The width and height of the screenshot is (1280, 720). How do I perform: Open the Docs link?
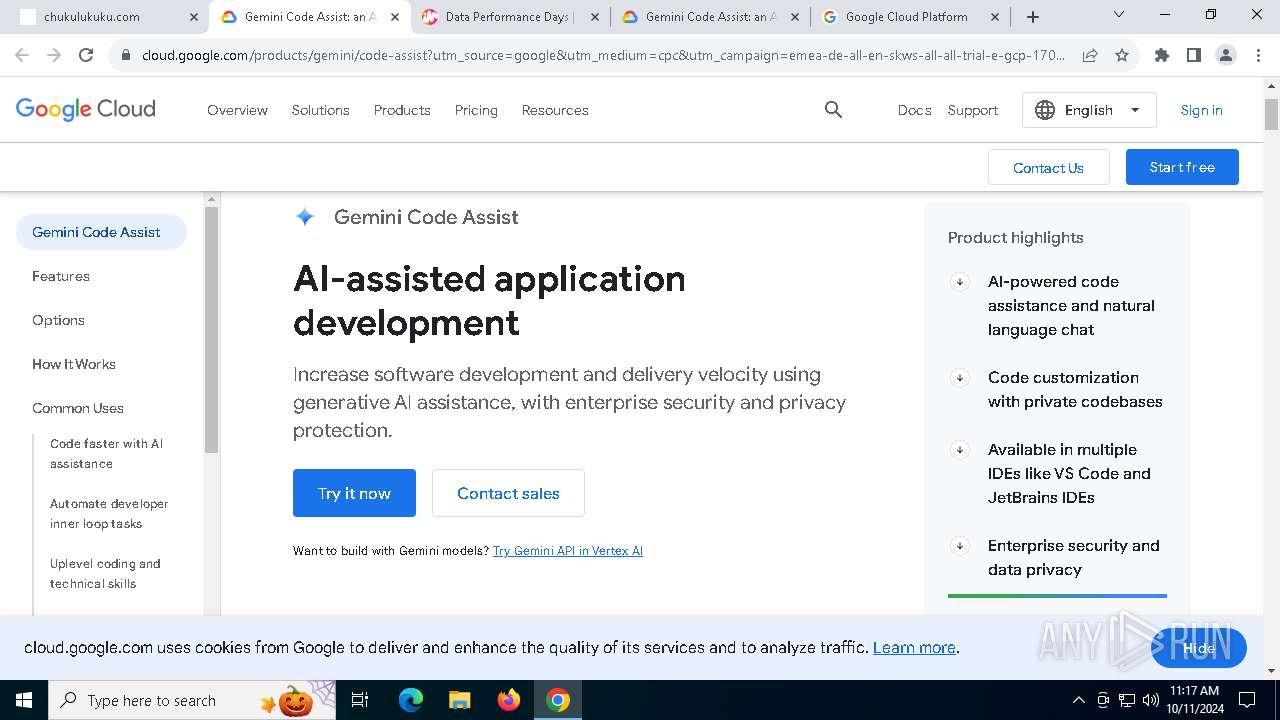tap(914, 110)
